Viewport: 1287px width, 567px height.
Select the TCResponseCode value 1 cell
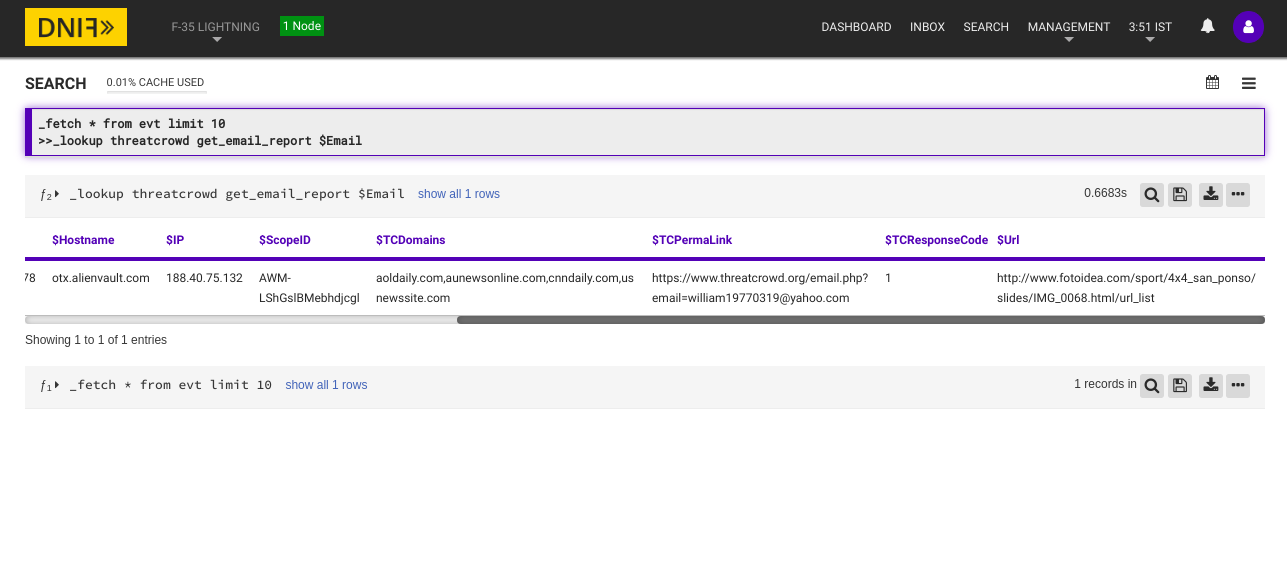coord(888,278)
